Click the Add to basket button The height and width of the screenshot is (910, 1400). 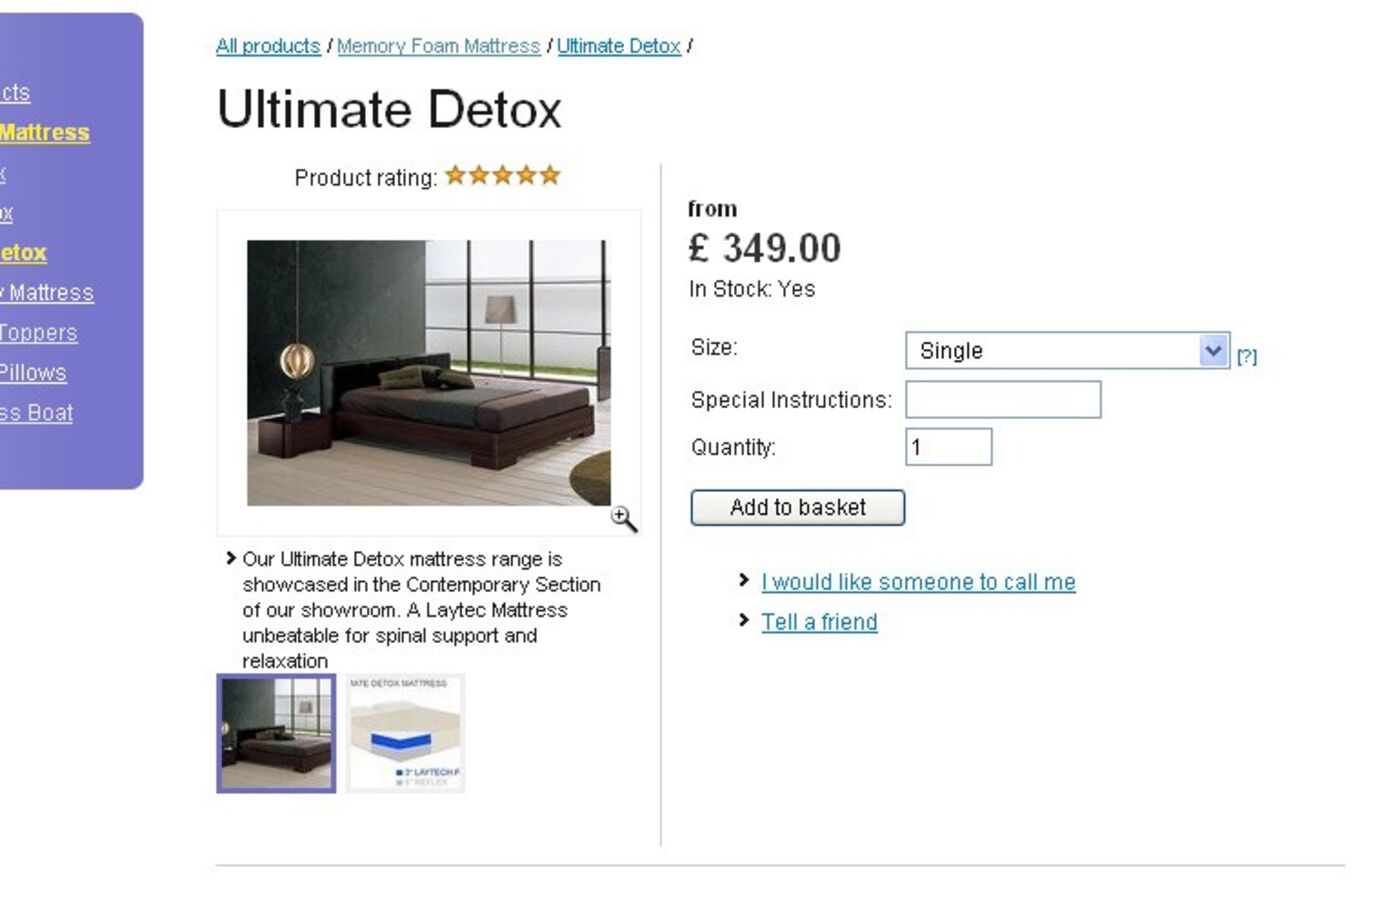[798, 507]
